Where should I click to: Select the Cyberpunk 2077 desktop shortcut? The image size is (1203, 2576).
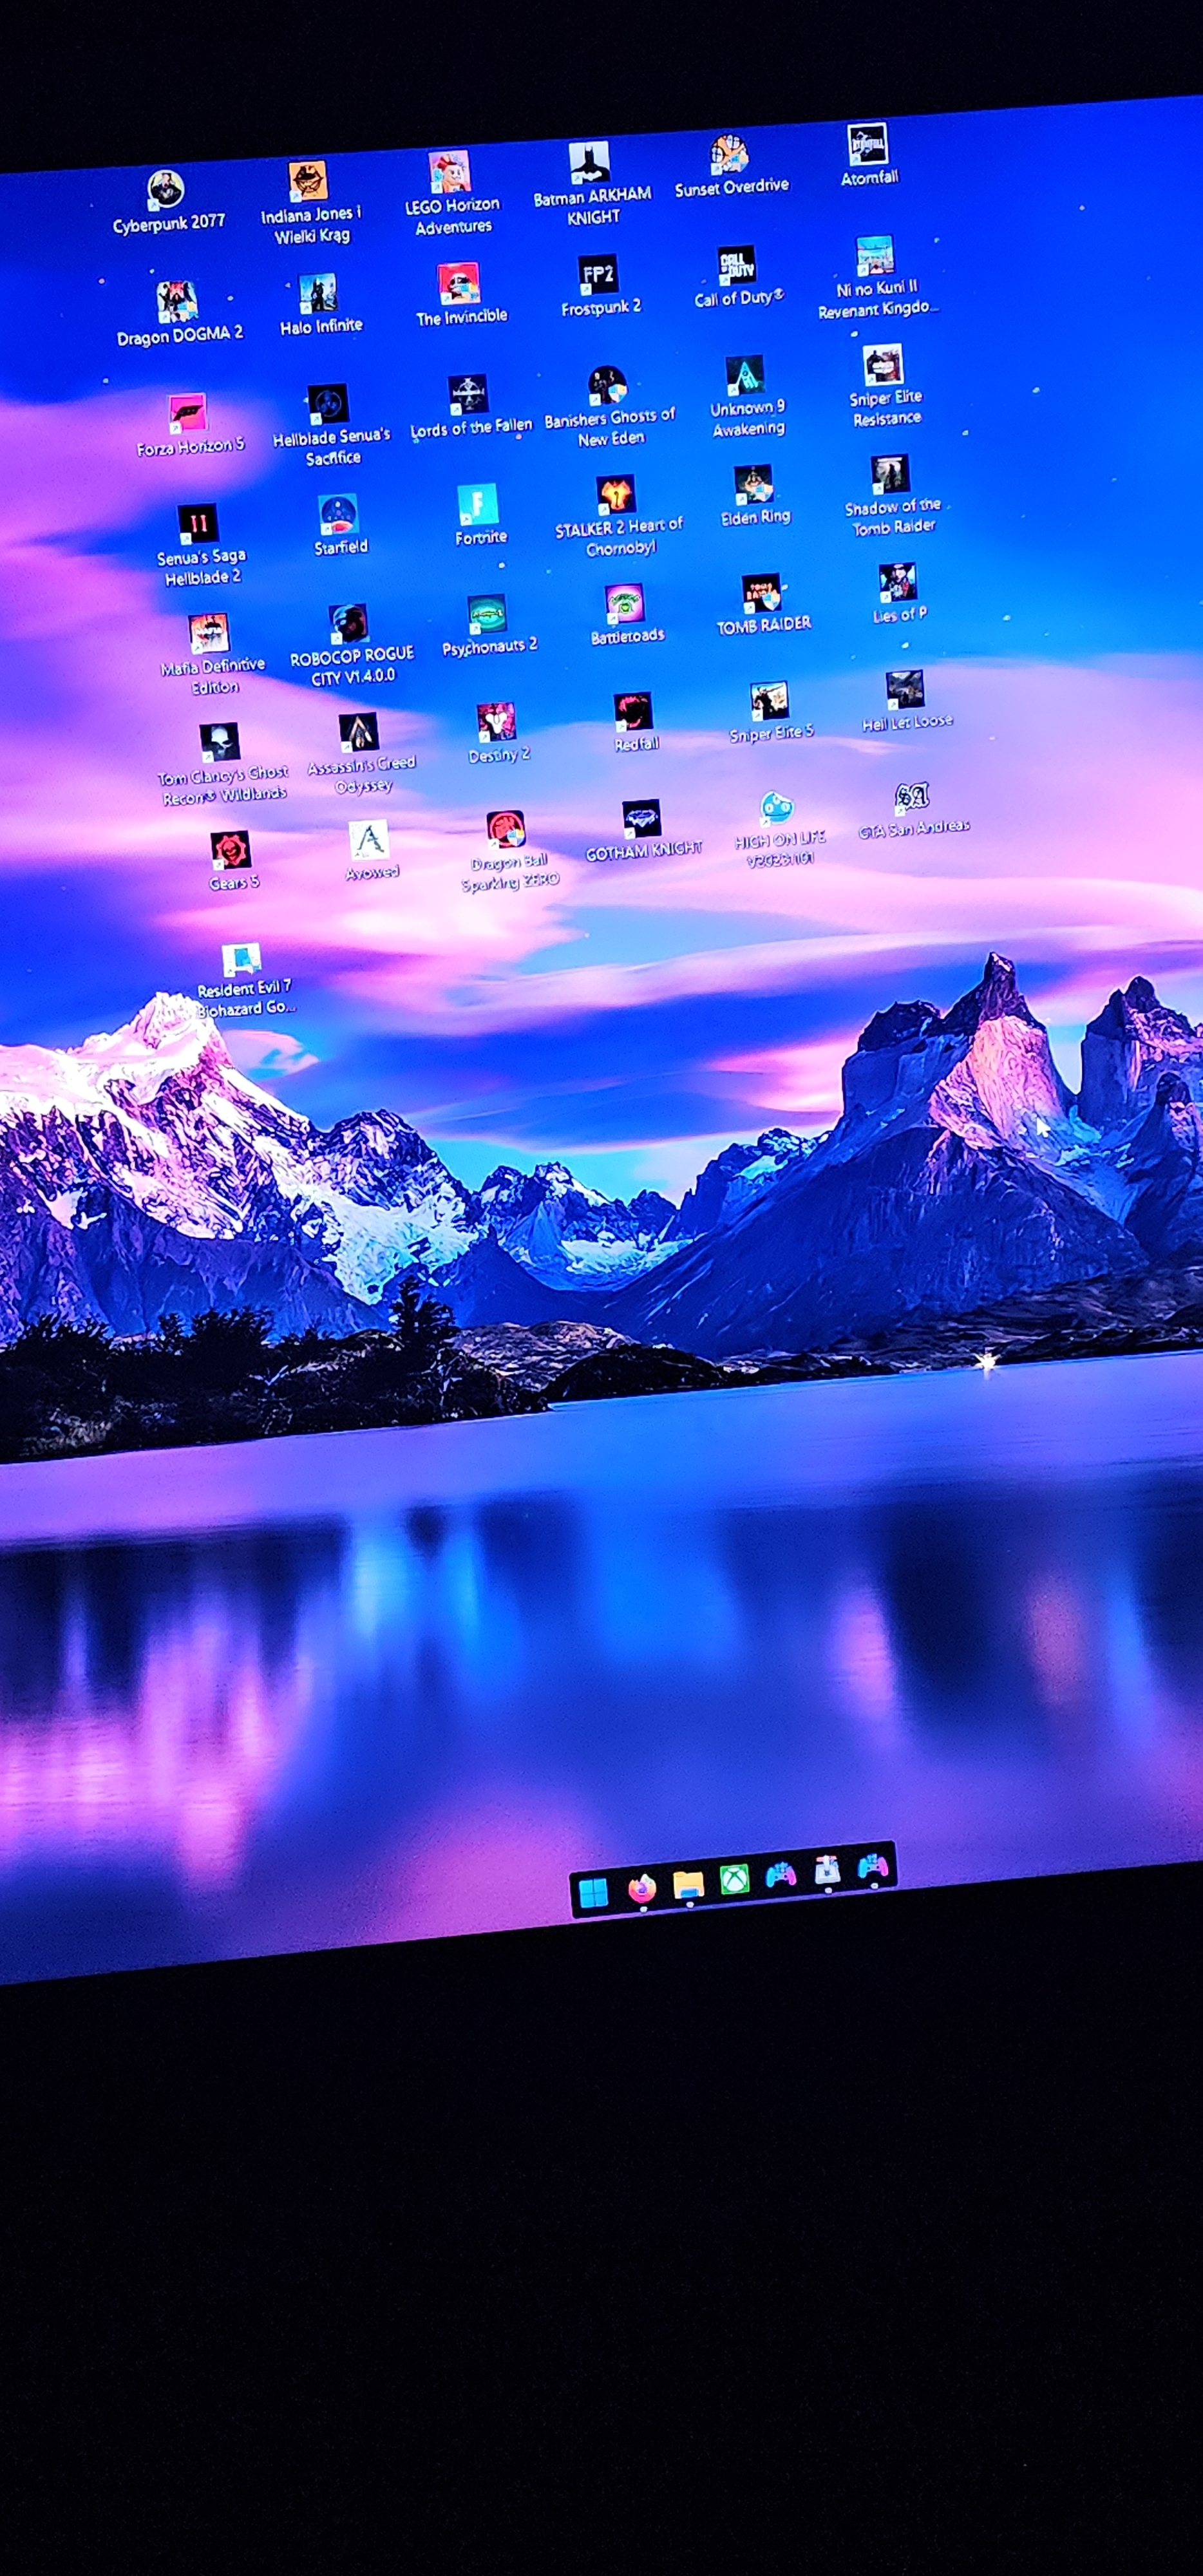point(166,190)
